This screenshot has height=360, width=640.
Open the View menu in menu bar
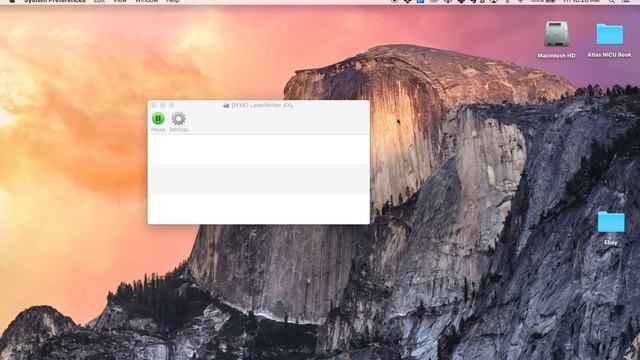tap(120, 1)
